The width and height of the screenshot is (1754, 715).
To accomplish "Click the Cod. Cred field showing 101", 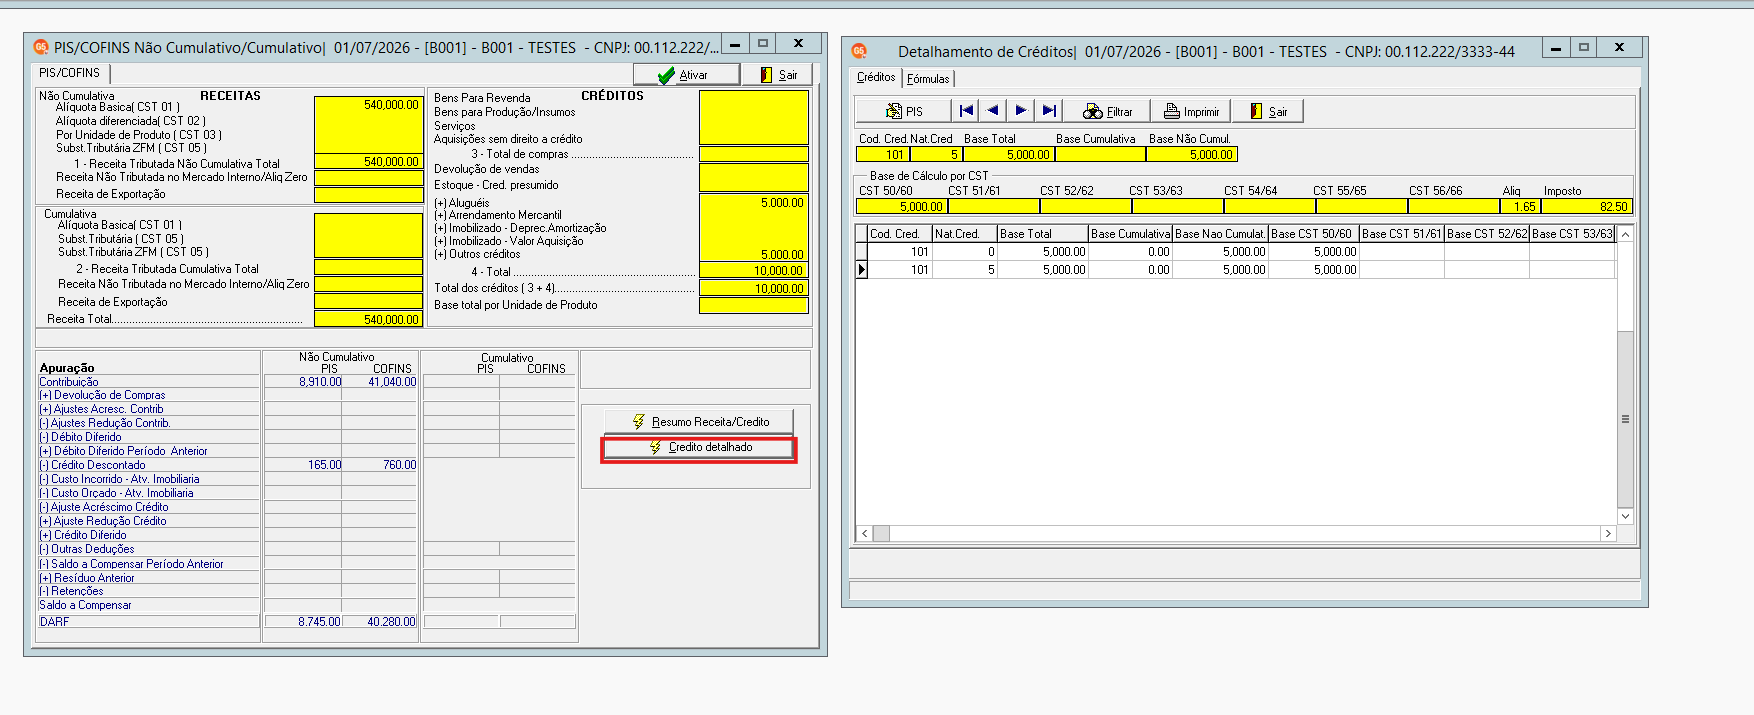I will 882,155.
